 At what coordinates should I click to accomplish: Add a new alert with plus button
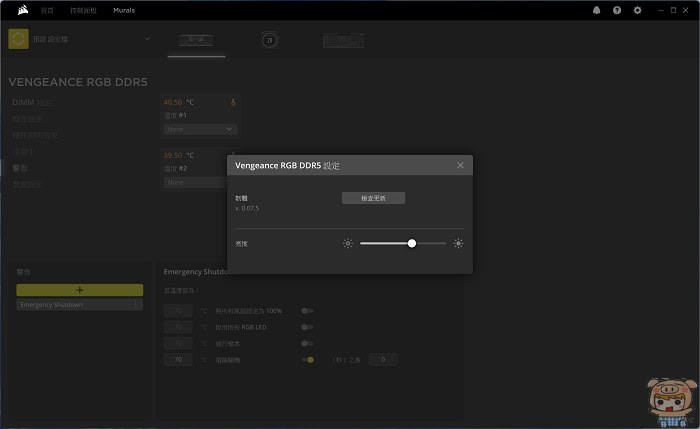point(79,290)
